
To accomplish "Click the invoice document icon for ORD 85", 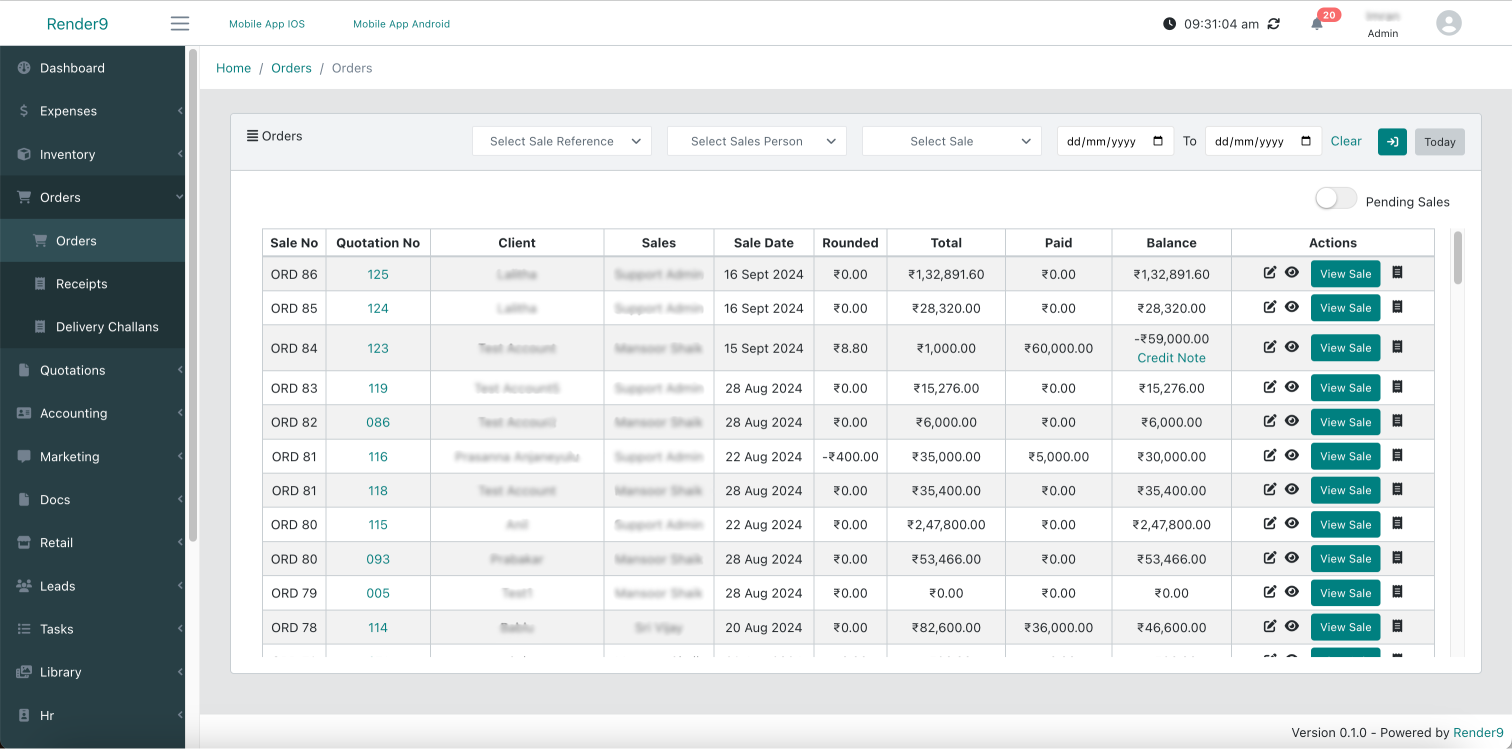I will [1397, 307].
